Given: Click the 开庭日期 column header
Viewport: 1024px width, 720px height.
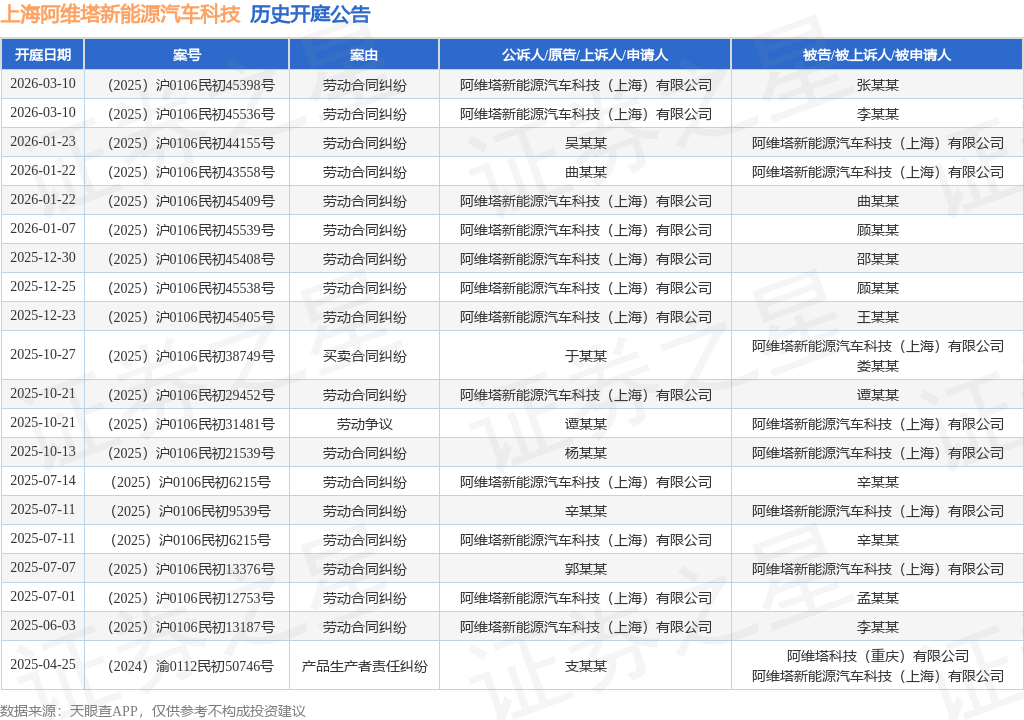Looking at the screenshot, I should click(43, 54).
